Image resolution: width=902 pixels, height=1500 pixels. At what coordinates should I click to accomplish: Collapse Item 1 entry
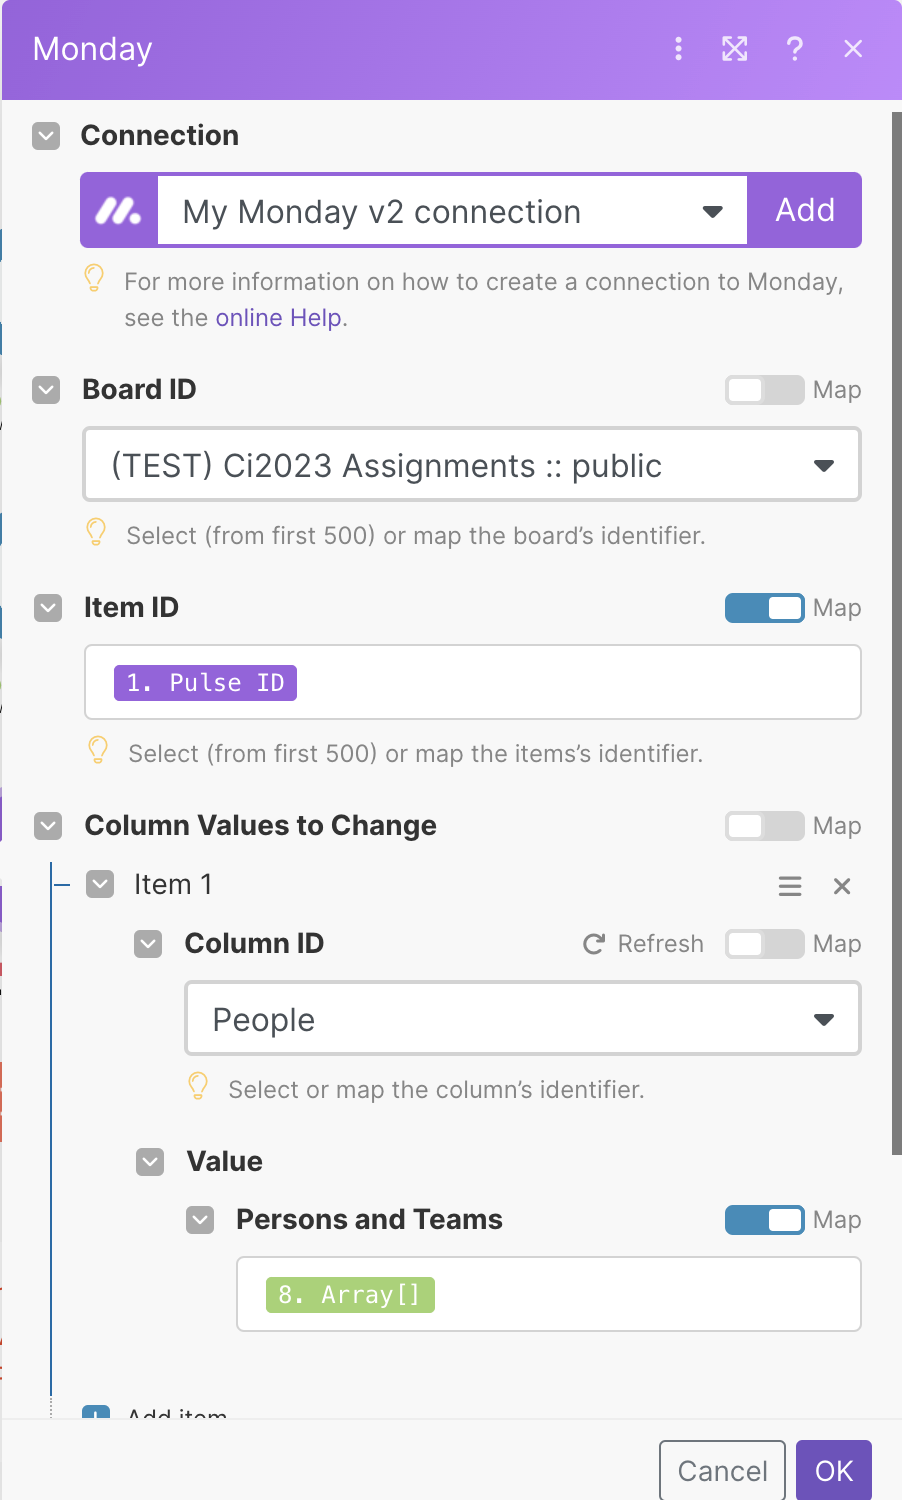100,885
